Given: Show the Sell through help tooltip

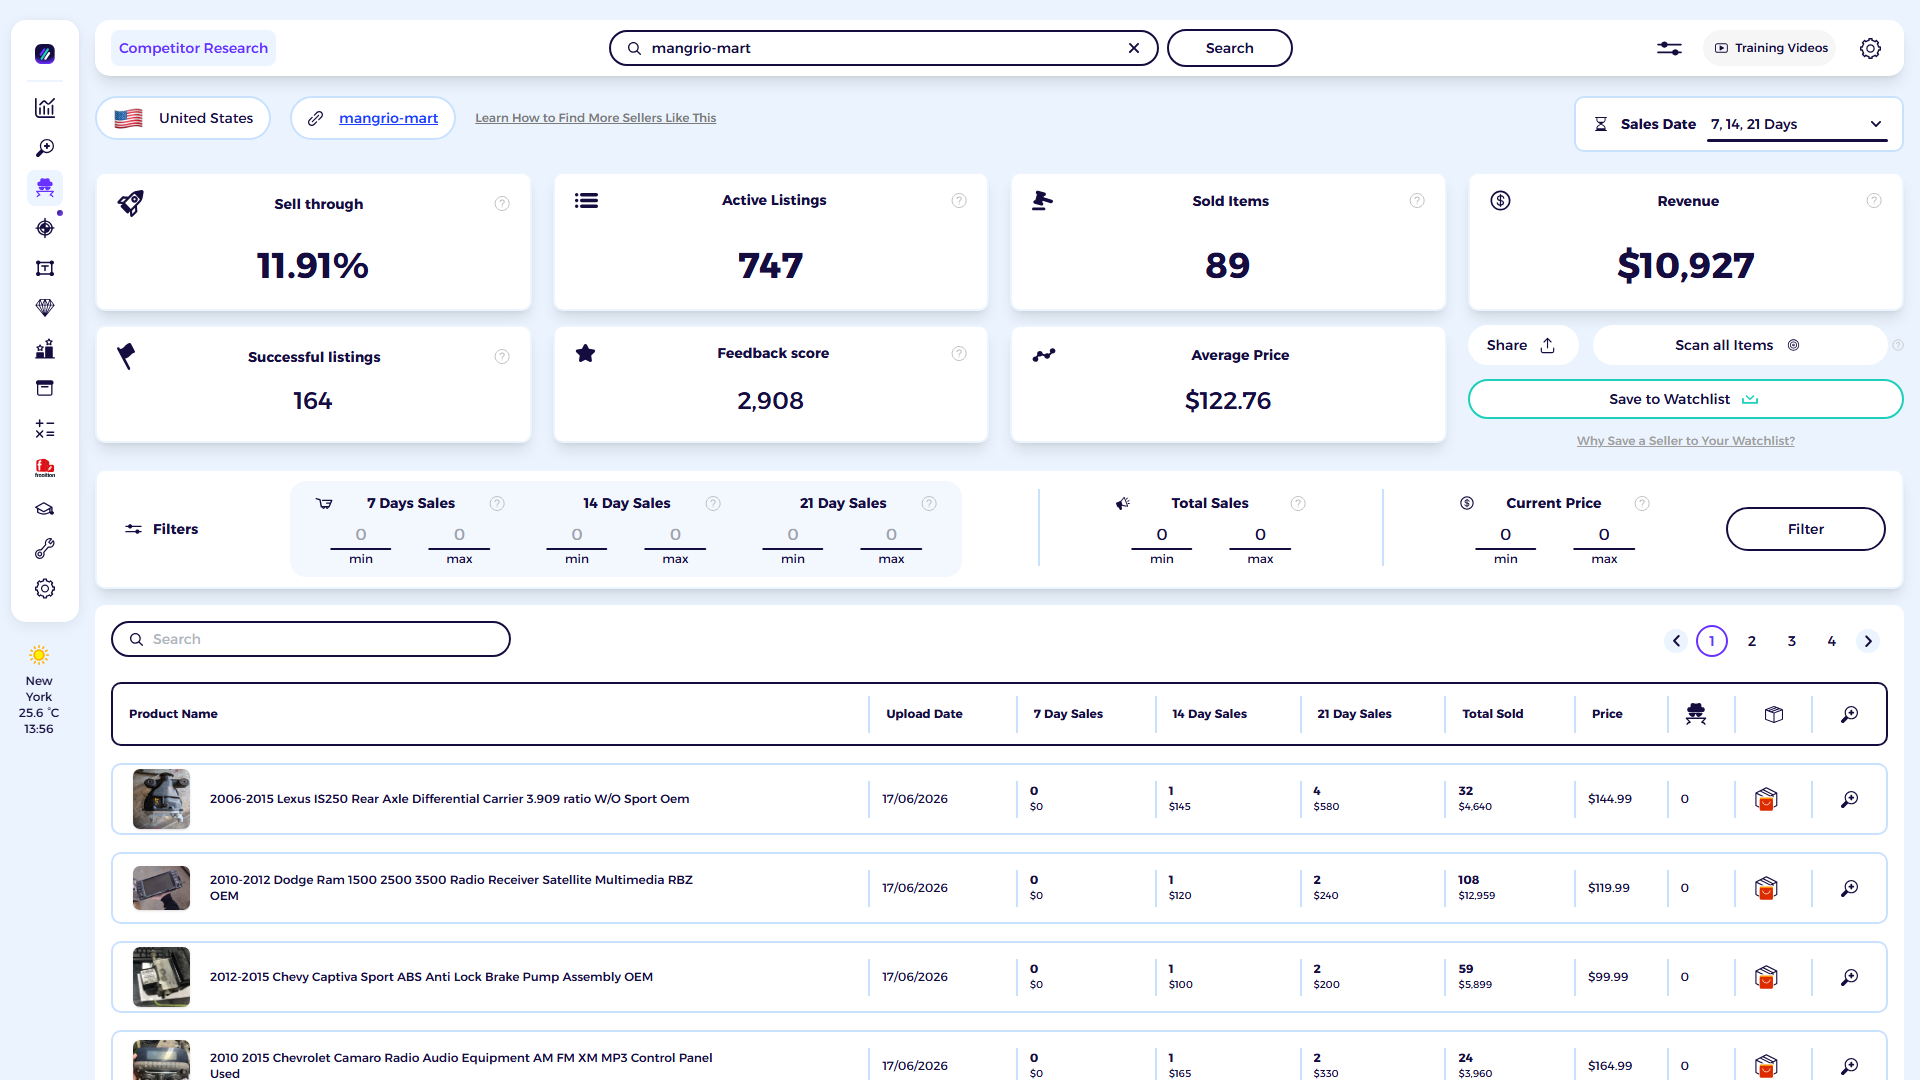Looking at the screenshot, I should (x=502, y=204).
